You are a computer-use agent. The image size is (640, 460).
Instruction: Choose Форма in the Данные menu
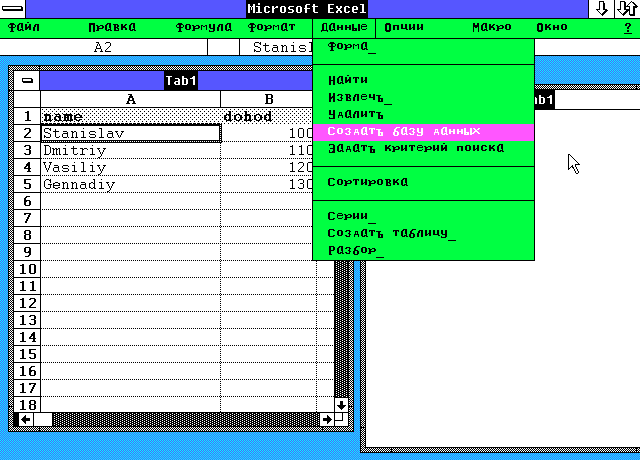tap(423, 47)
